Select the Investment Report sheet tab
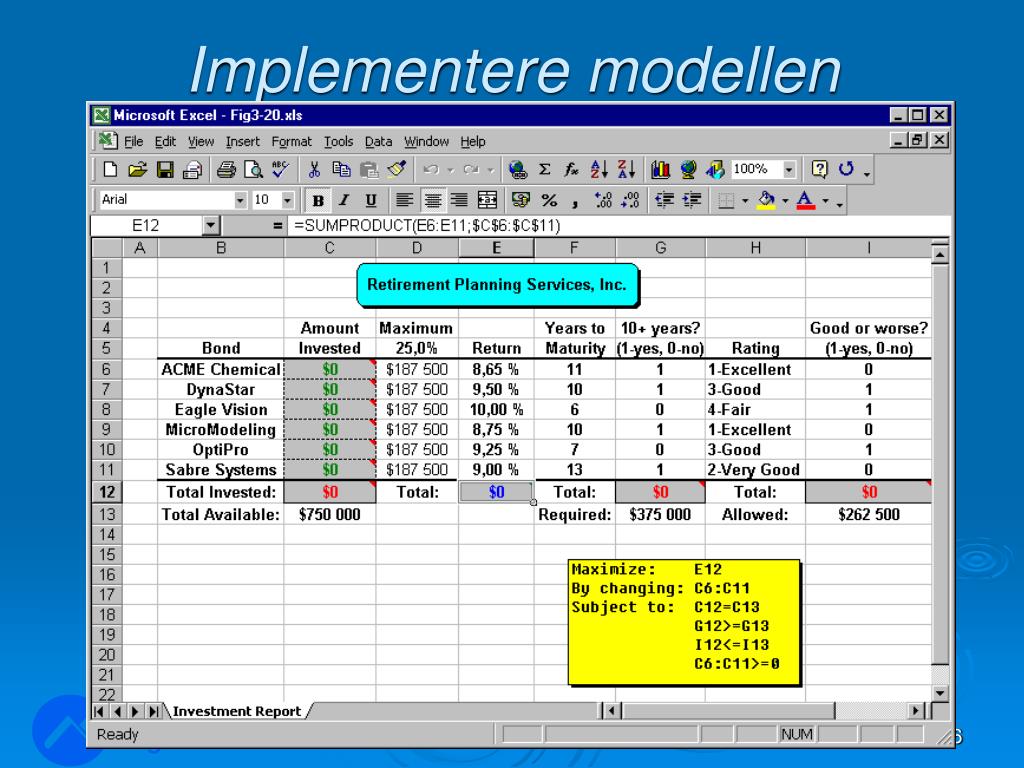The width and height of the screenshot is (1024, 768). [x=236, y=711]
